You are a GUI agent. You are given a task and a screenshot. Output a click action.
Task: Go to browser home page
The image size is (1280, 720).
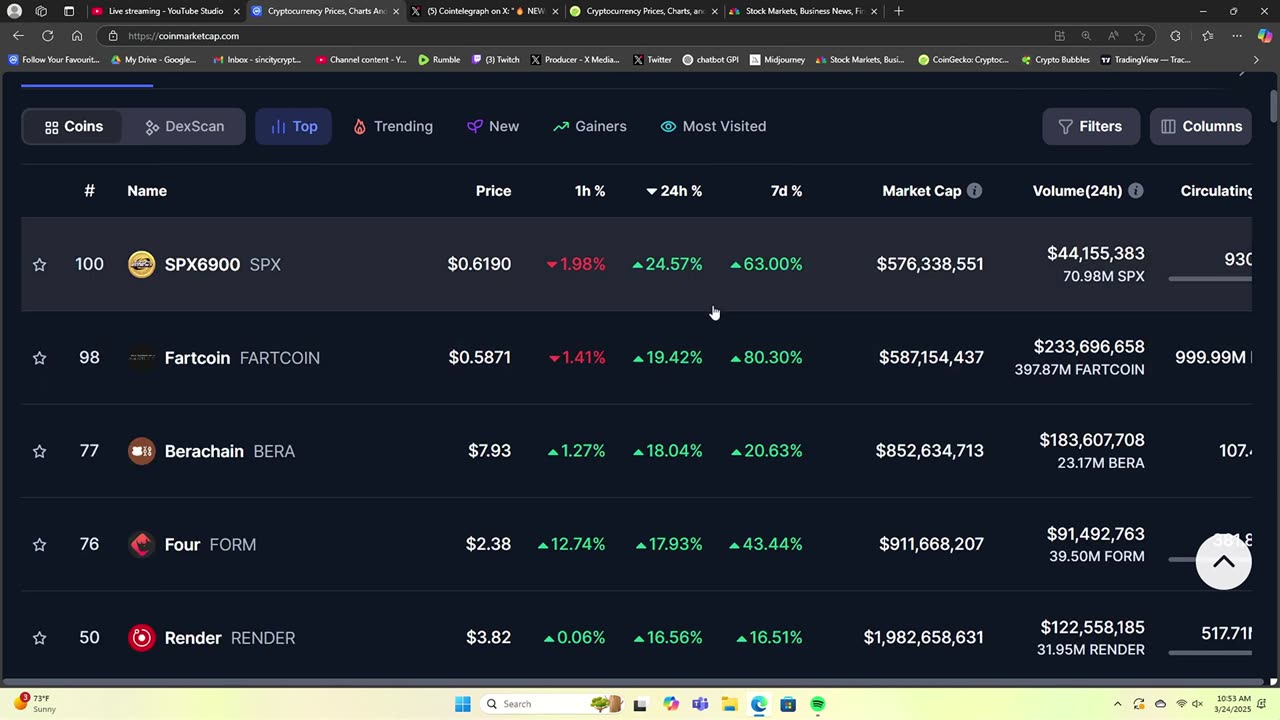(77, 36)
